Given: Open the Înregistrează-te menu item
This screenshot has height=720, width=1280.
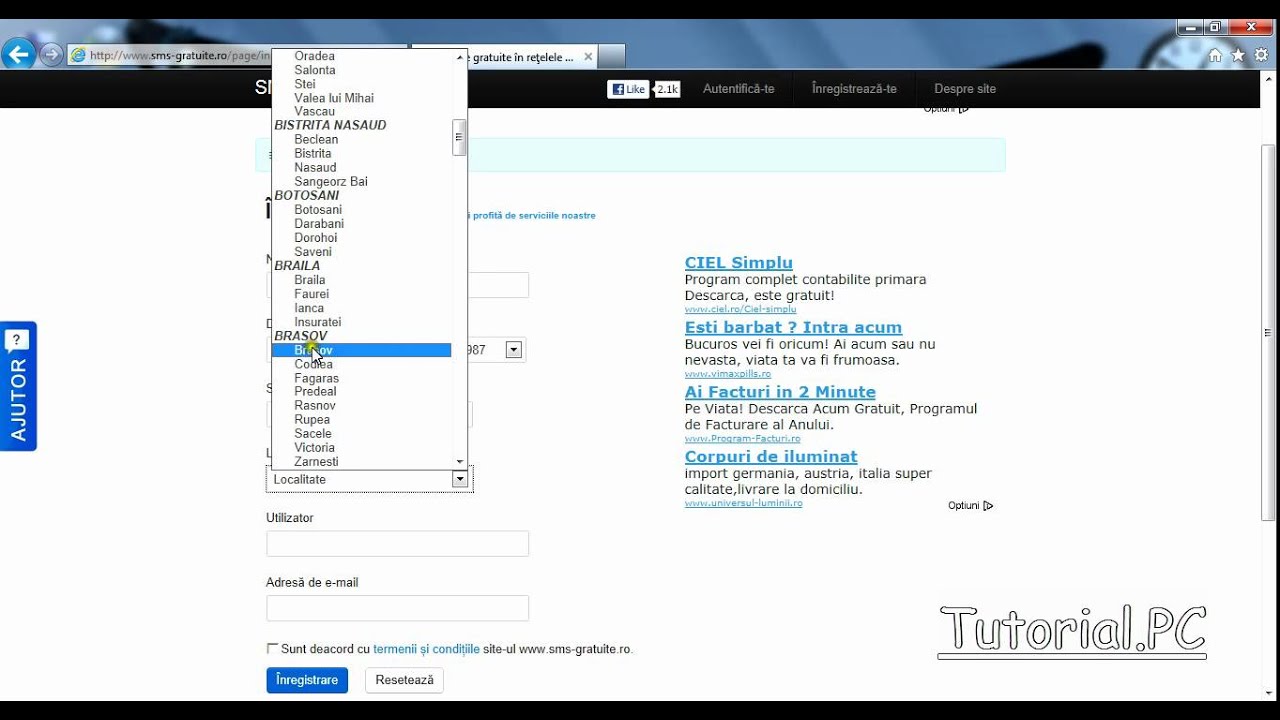Looking at the screenshot, I should point(854,89).
